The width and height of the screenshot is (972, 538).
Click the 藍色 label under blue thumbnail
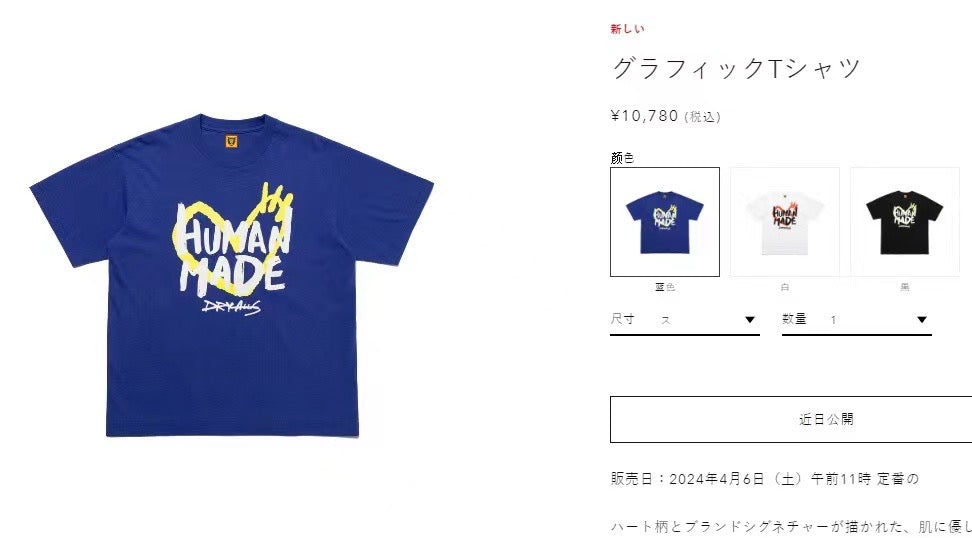(665, 287)
